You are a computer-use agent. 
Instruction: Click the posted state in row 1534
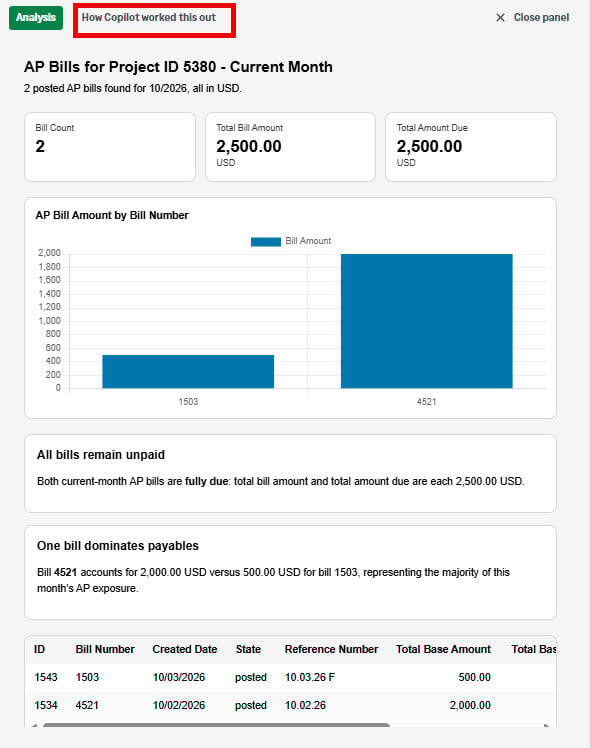(x=251, y=705)
